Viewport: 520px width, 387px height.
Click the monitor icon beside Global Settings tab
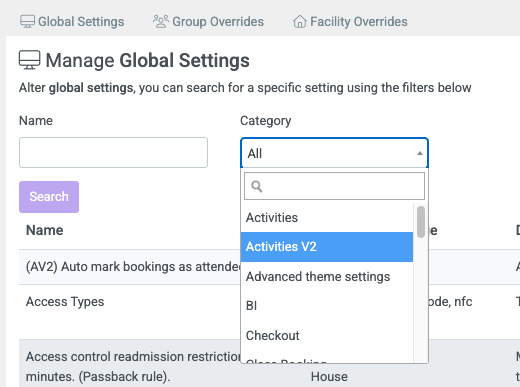[x=27, y=22]
